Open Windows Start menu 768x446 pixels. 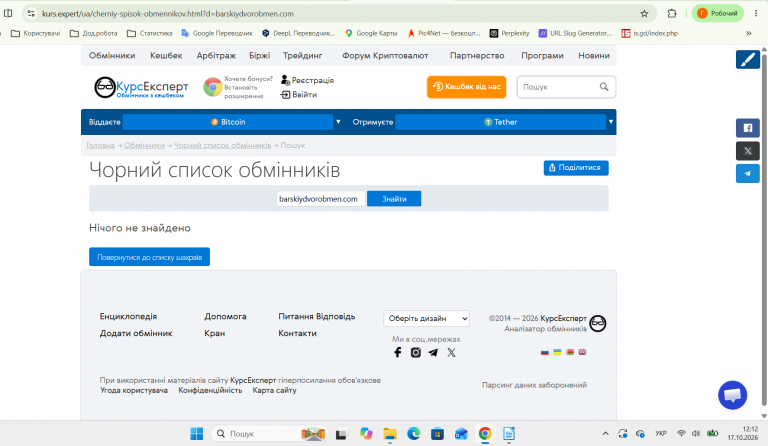coord(196,434)
